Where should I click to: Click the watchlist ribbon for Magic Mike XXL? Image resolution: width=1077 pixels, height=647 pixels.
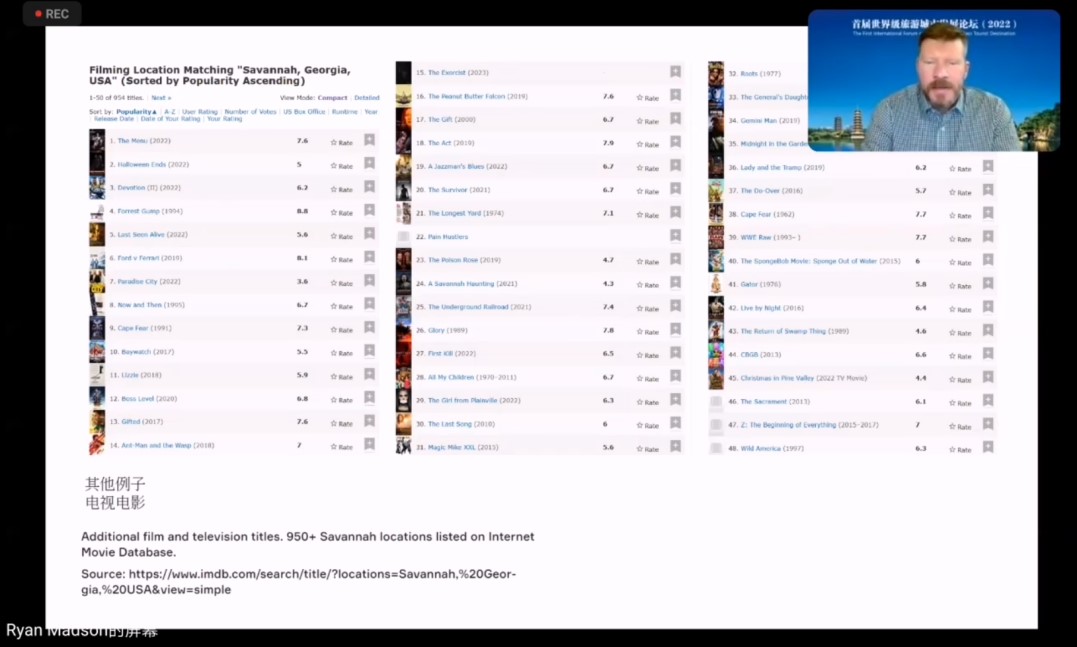pos(675,447)
